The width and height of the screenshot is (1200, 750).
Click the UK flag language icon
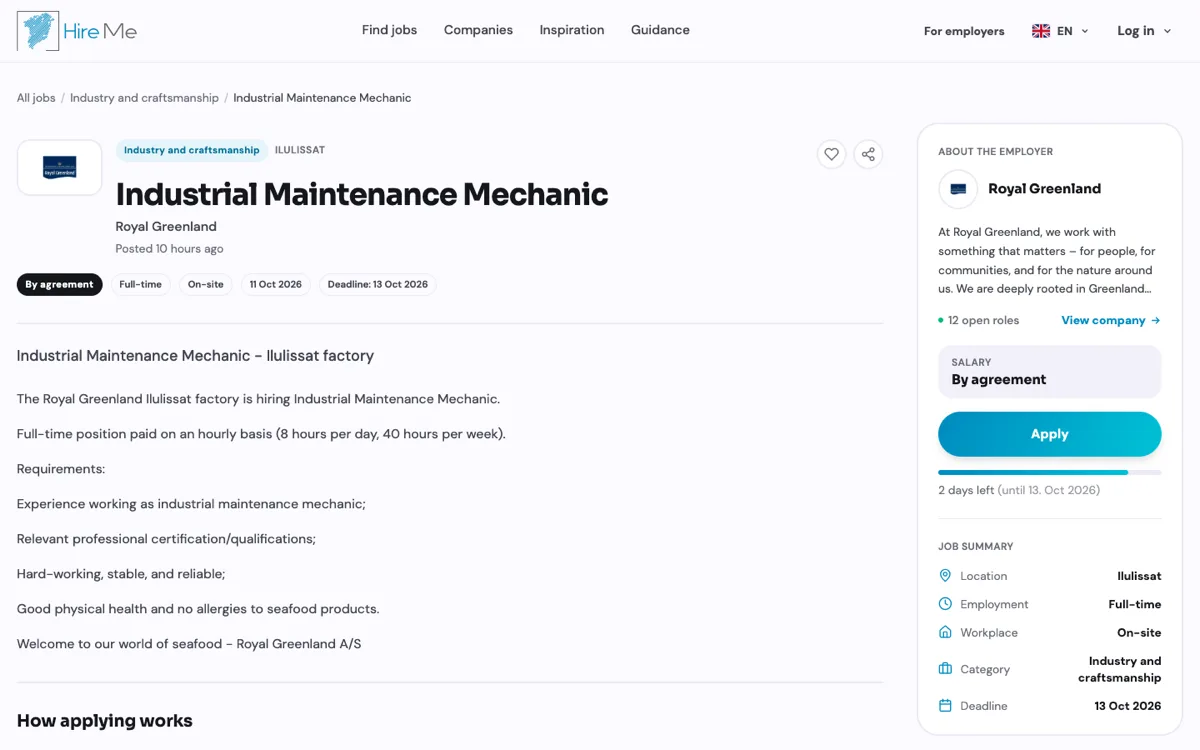(1041, 31)
